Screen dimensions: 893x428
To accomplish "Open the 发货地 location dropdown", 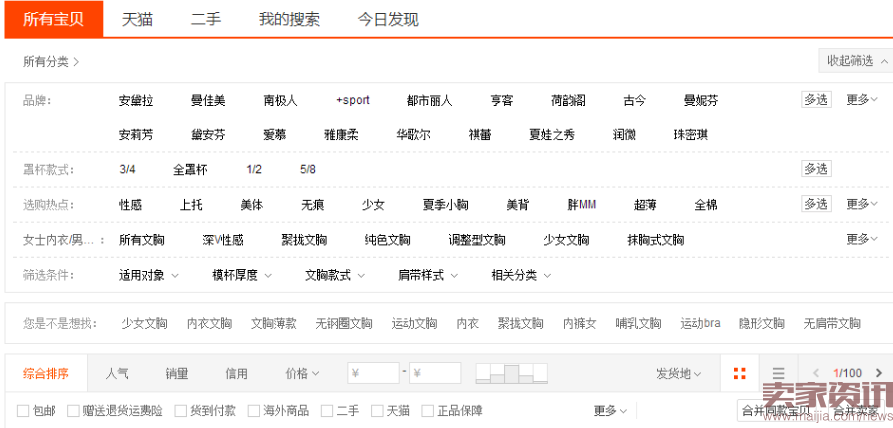I will click(678, 374).
